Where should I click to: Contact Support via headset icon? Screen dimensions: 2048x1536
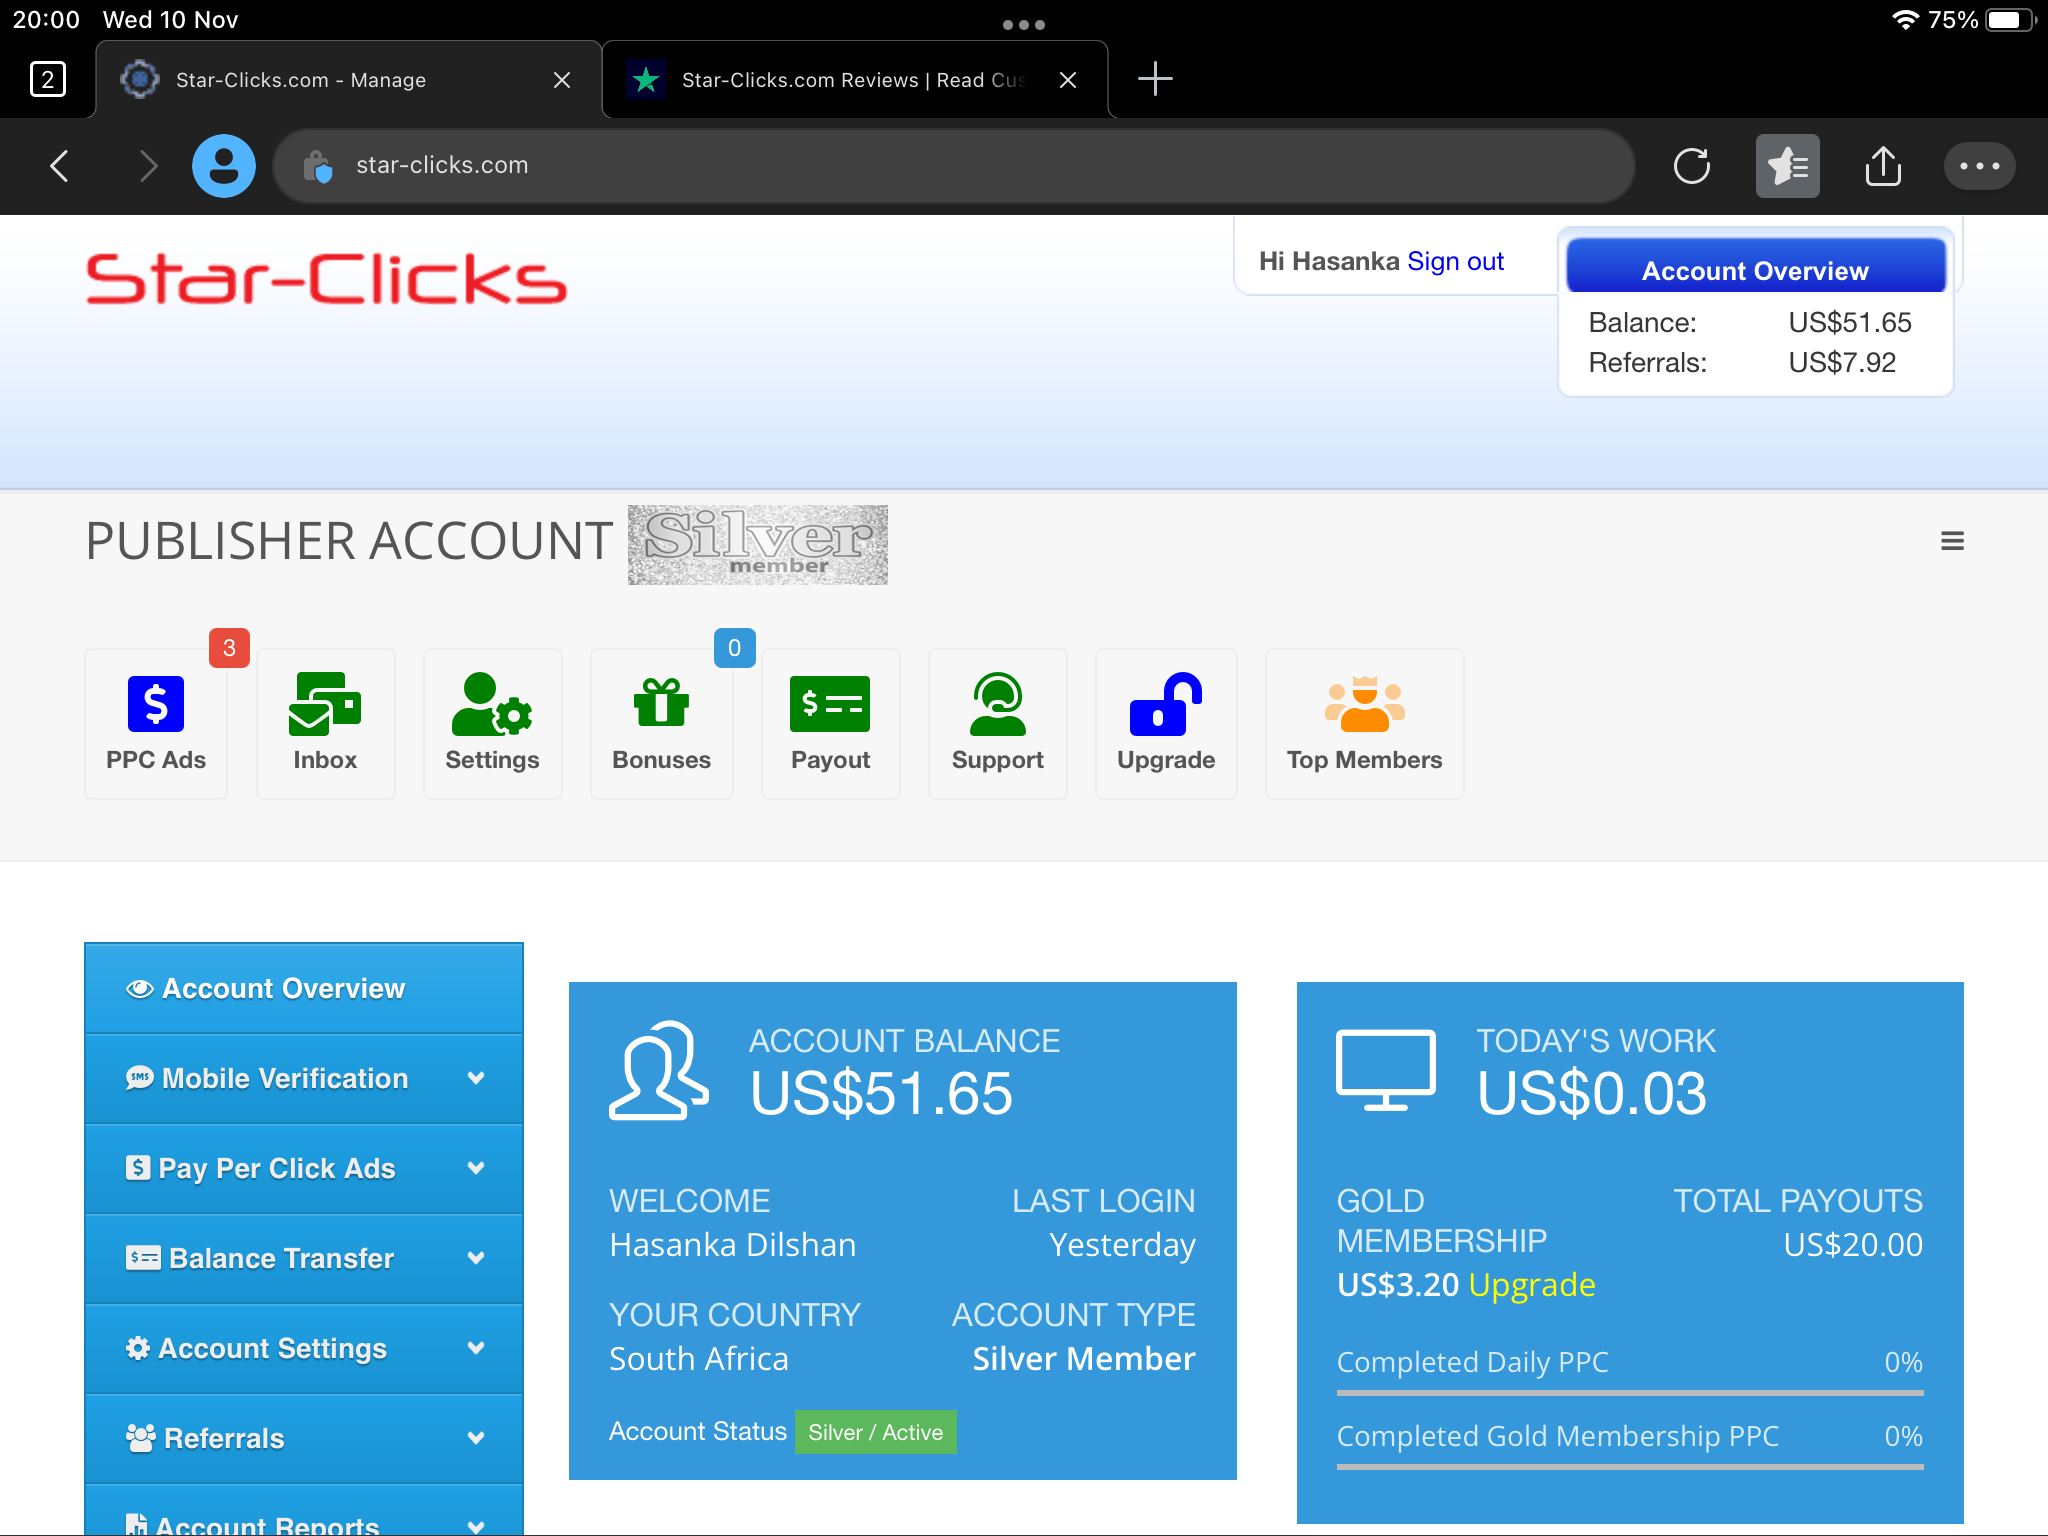pos(997,722)
